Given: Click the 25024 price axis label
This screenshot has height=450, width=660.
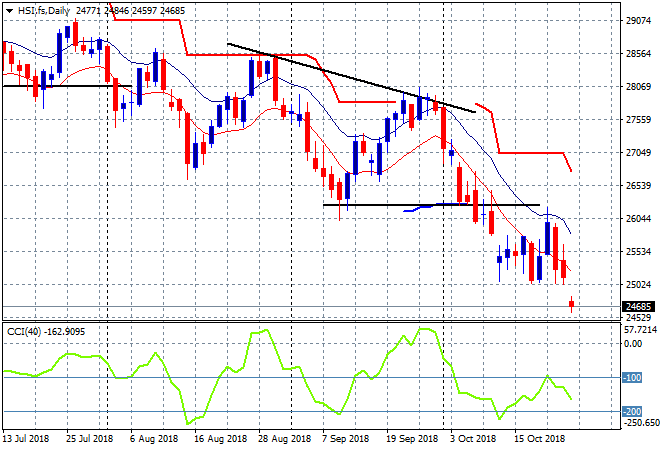Looking at the screenshot, I should tap(638, 285).
